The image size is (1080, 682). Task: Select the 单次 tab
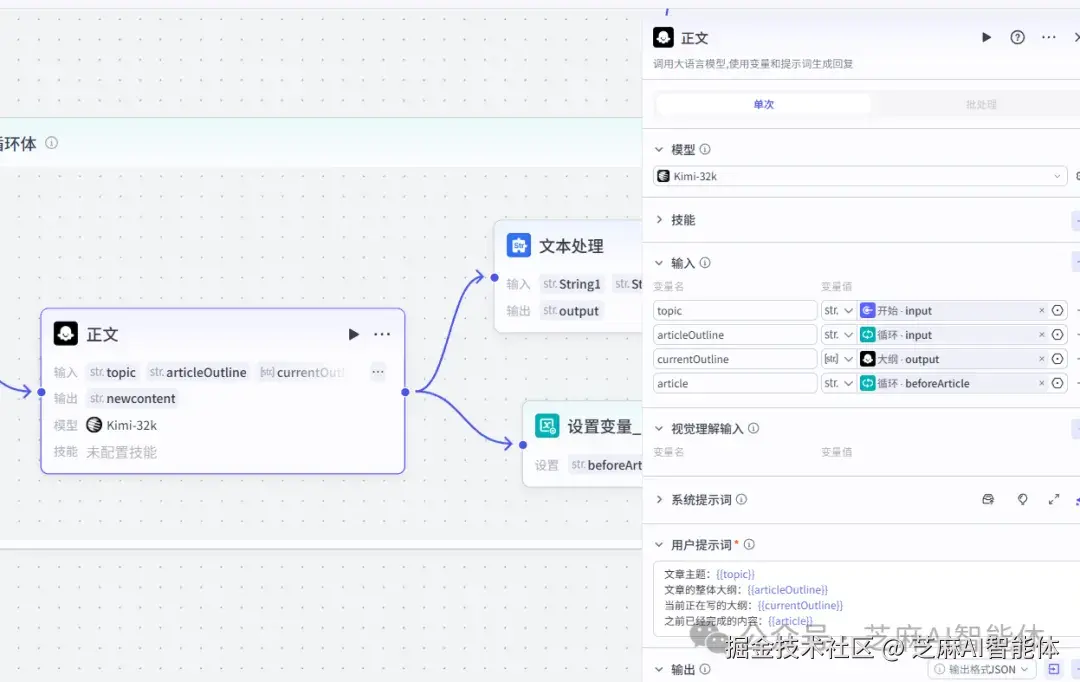pos(766,104)
